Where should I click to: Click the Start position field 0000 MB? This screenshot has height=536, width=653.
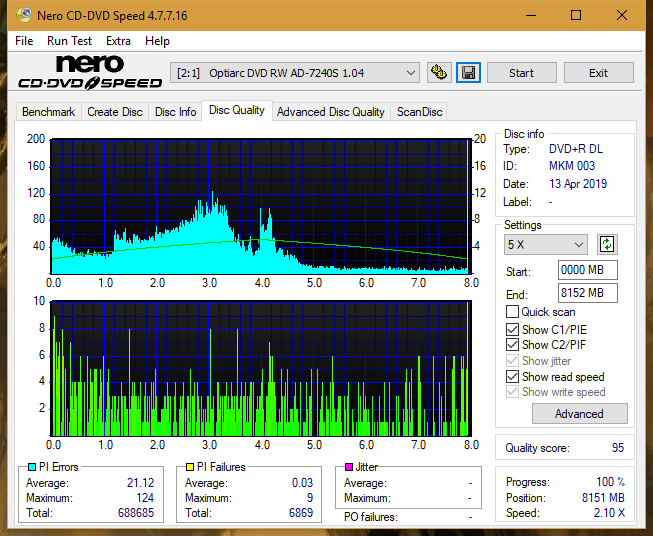coord(587,270)
